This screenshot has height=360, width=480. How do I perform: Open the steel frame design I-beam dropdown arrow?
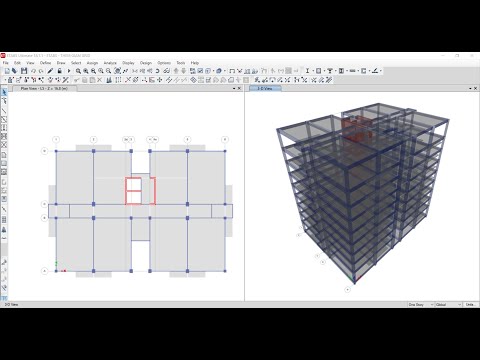313,71
